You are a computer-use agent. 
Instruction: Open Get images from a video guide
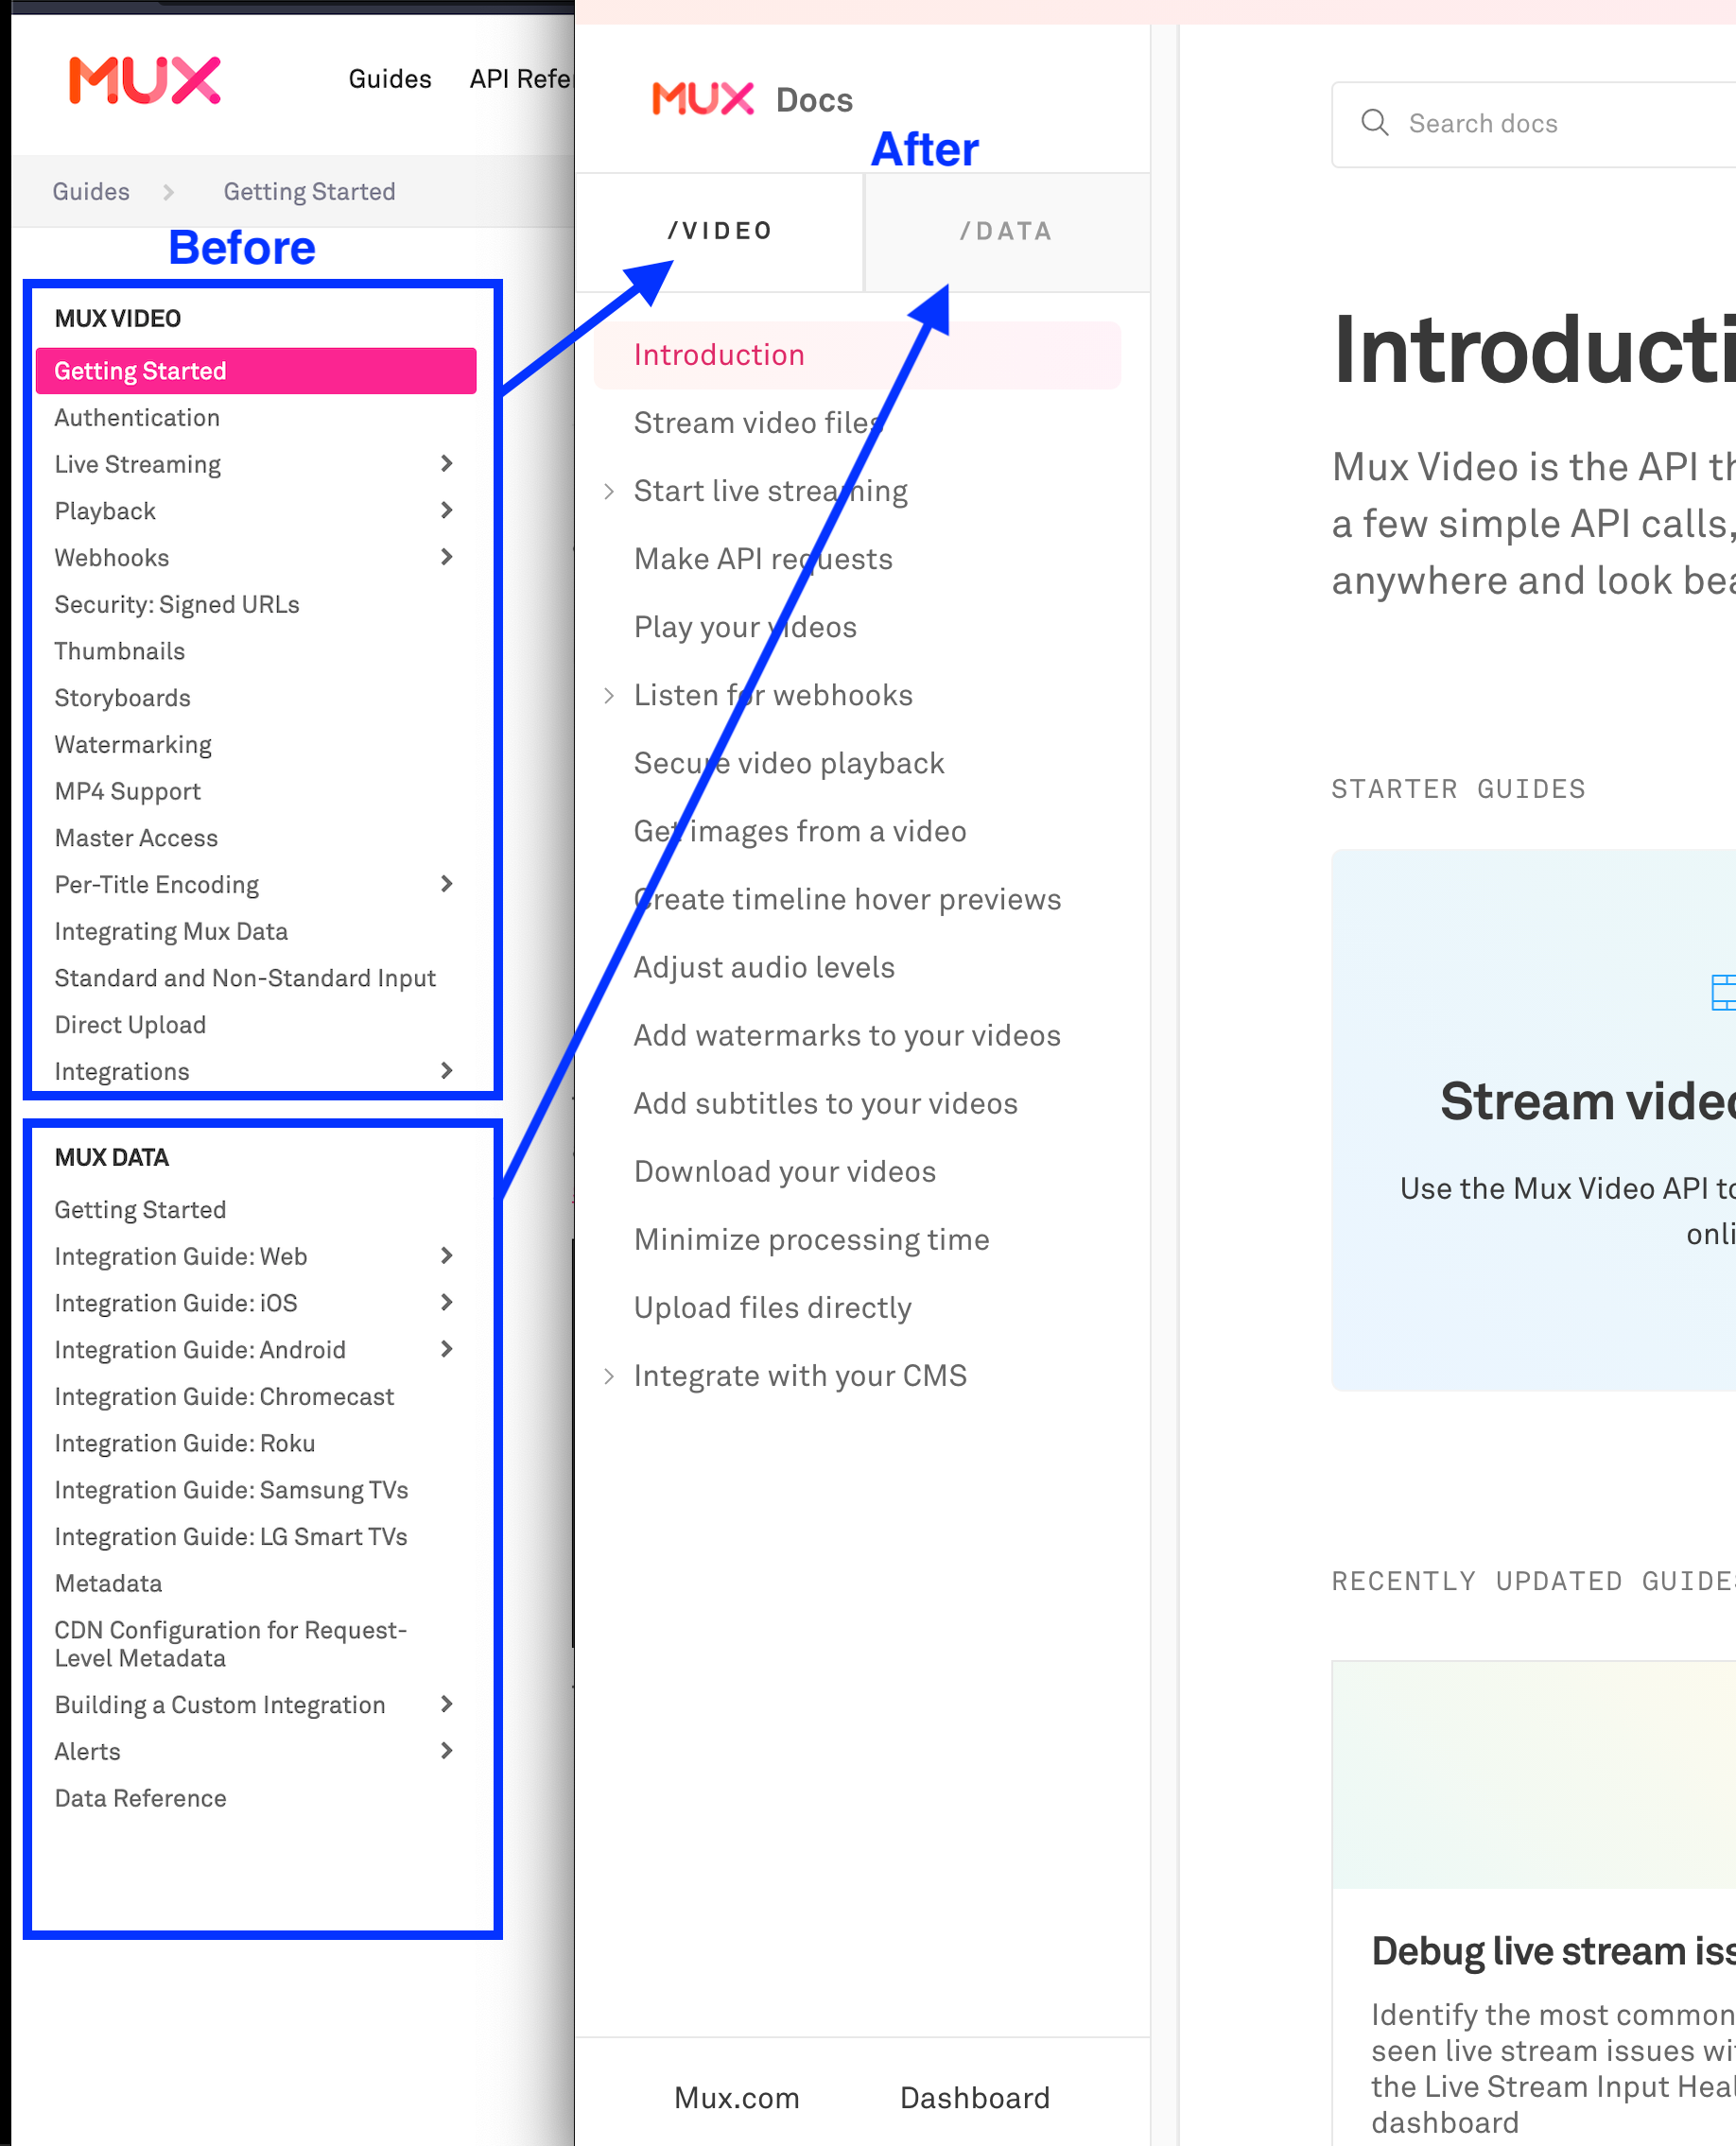pyautogui.click(x=800, y=831)
